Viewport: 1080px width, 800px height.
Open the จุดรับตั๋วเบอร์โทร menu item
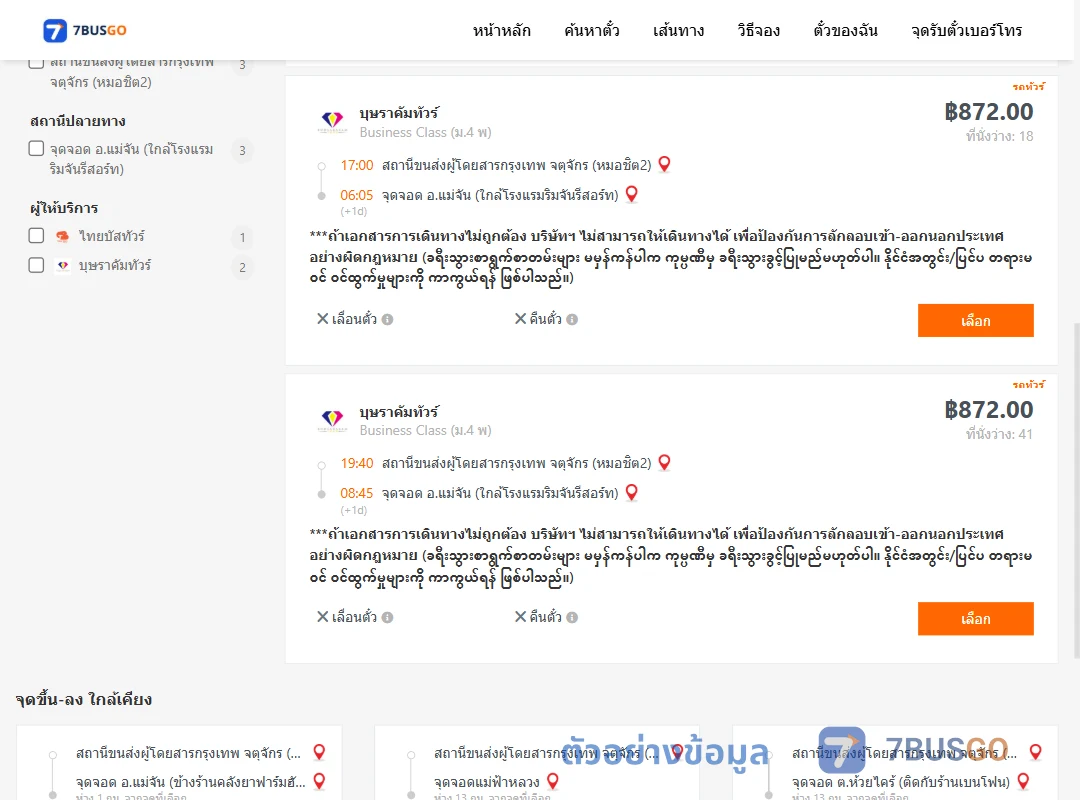point(966,30)
